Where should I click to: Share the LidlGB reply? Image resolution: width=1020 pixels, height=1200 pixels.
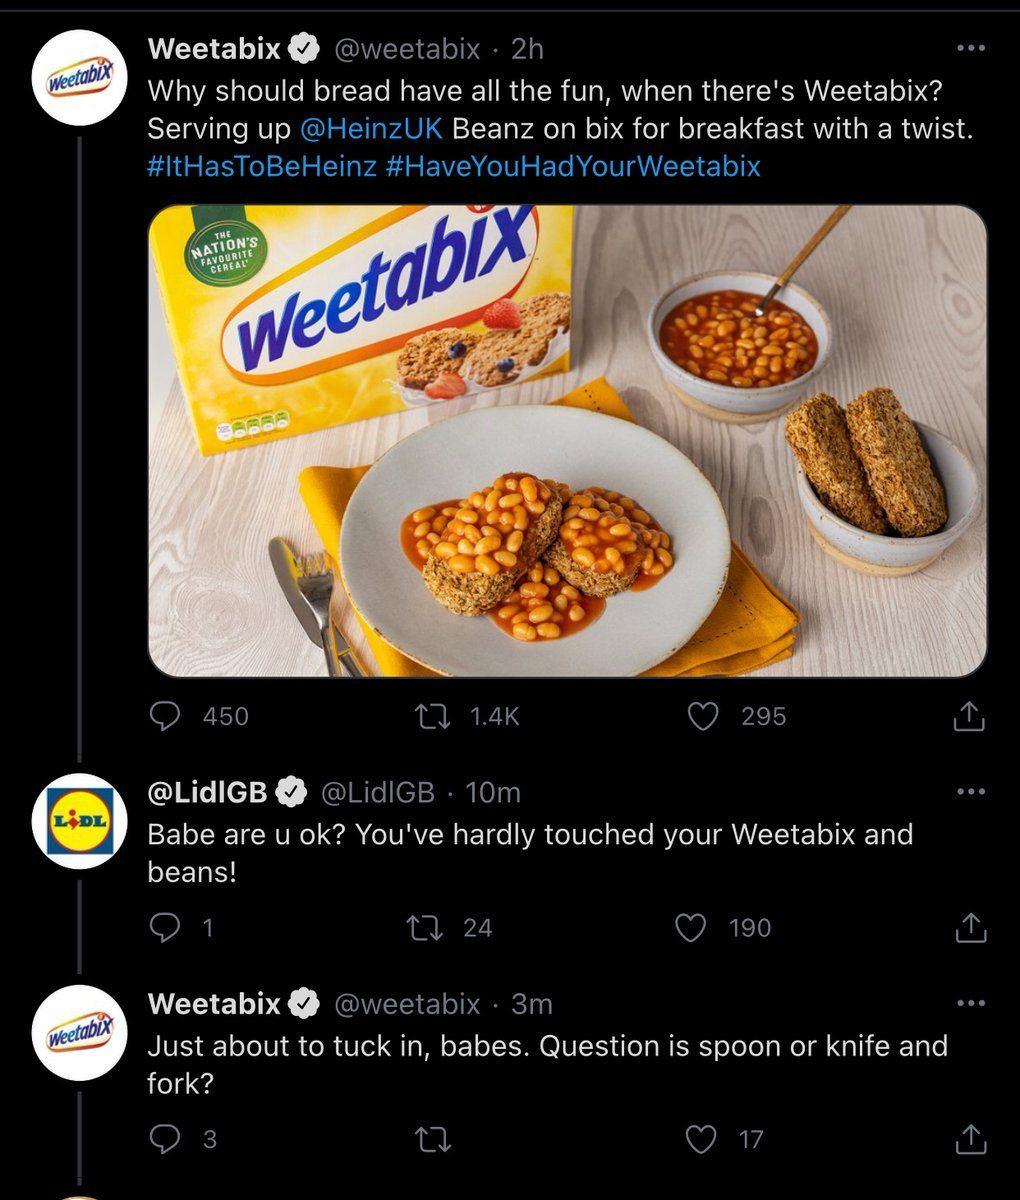(x=970, y=928)
